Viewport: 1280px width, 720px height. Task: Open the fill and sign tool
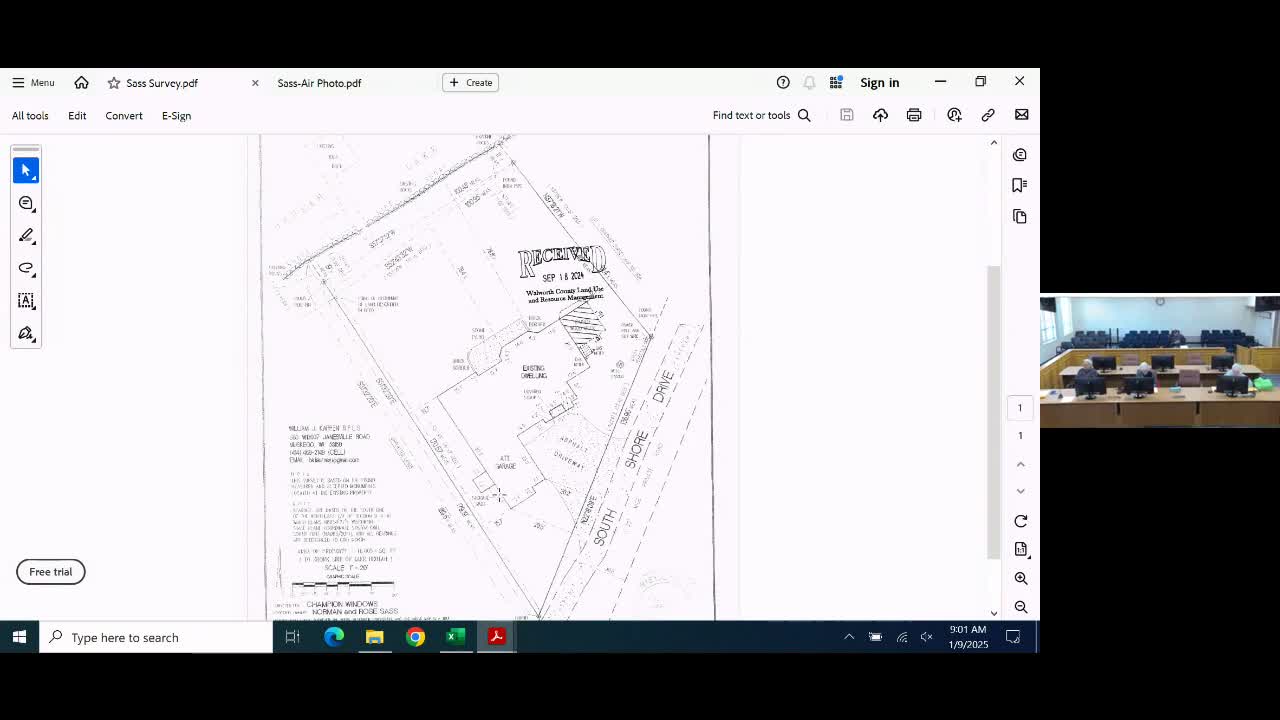pos(26,333)
